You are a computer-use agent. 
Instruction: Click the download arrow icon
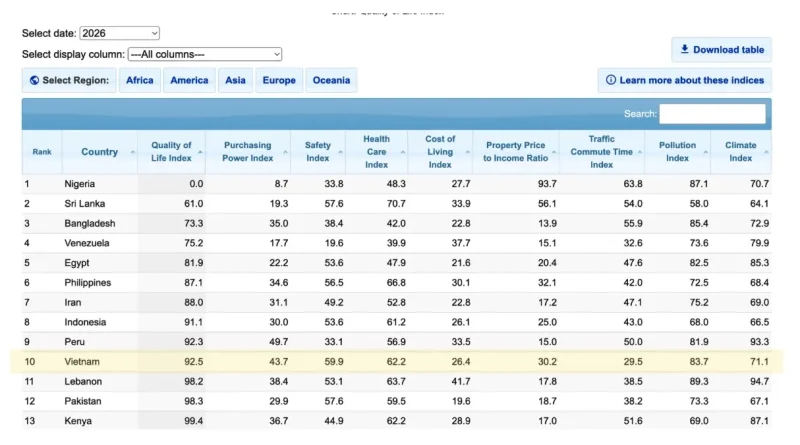point(685,49)
